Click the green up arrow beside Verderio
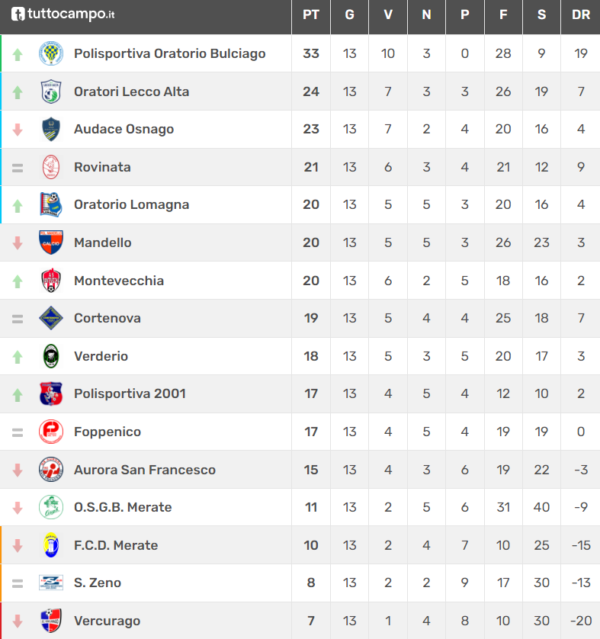 (x=17, y=357)
